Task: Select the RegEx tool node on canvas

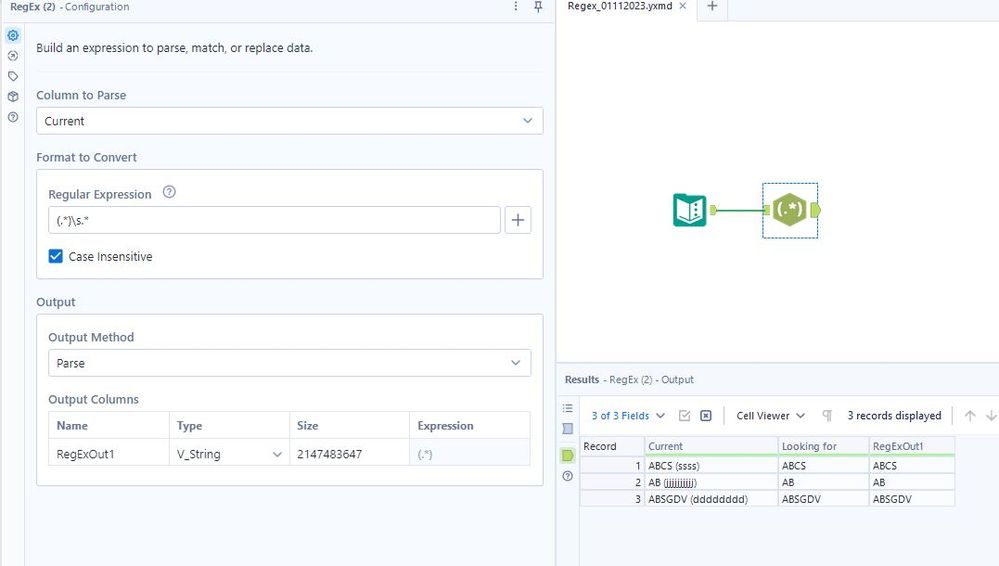Action: 789,210
